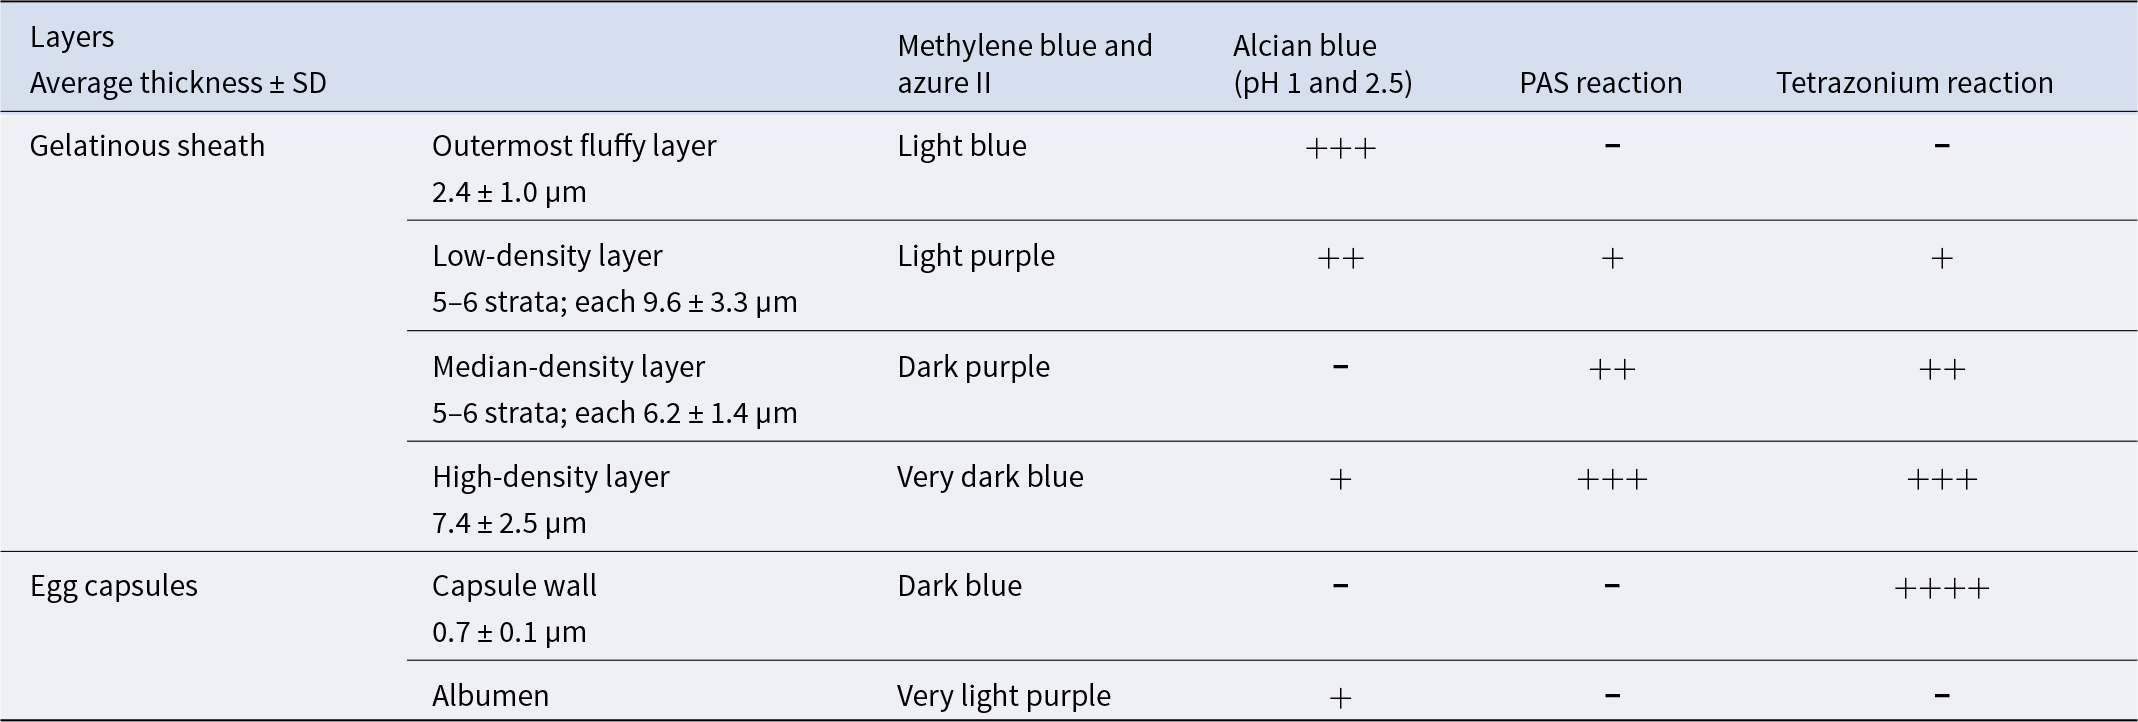The height and width of the screenshot is (722, 2138).
Task: Select the "0.7 ± 0.1 µm" thickness value
Action: click(509, 632)
